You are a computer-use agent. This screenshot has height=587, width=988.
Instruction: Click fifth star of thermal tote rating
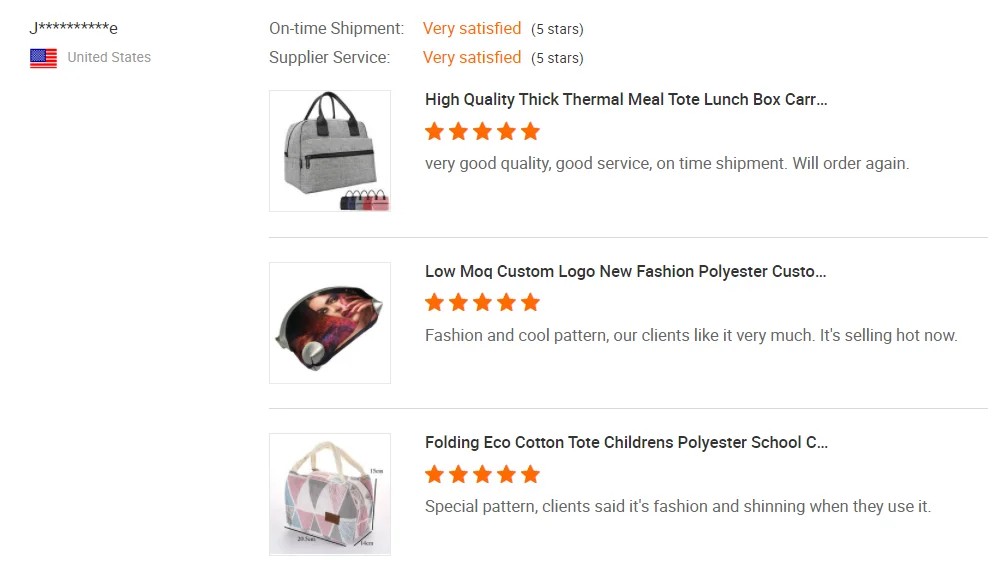coord(530,131)
